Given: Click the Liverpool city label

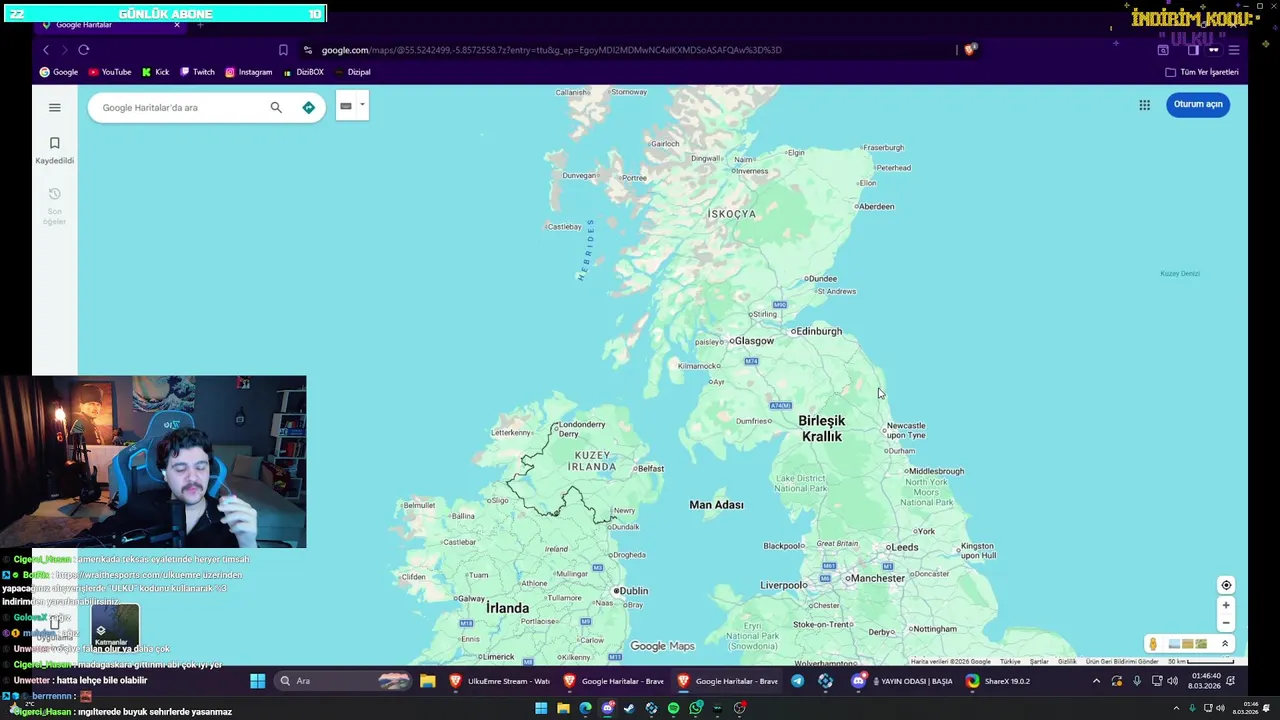Looking at the screenshot, I should [x=784, y=585].
